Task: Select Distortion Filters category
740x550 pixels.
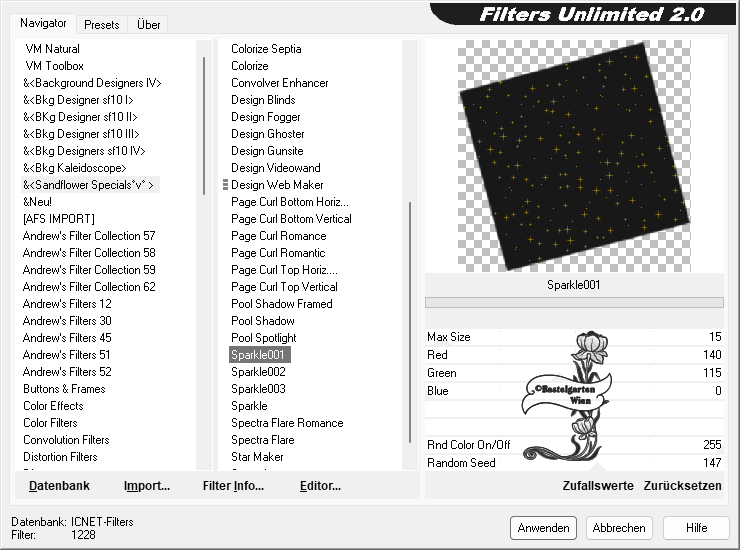Action: (x=60, y=457)
